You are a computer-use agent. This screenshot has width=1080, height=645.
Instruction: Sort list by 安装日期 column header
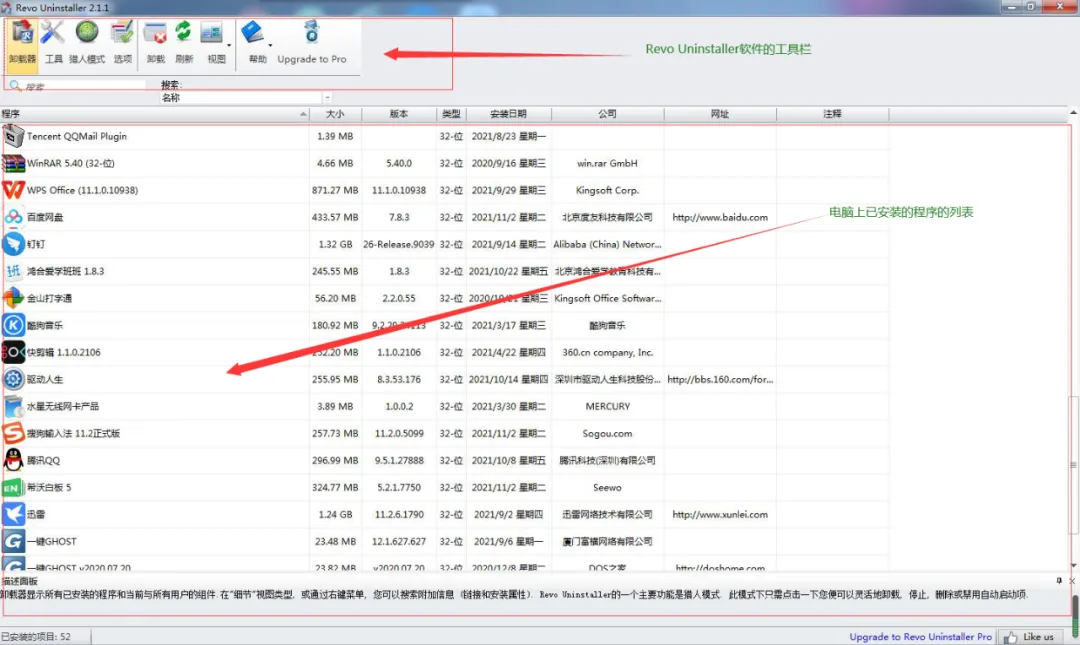[x=507, y=114]
